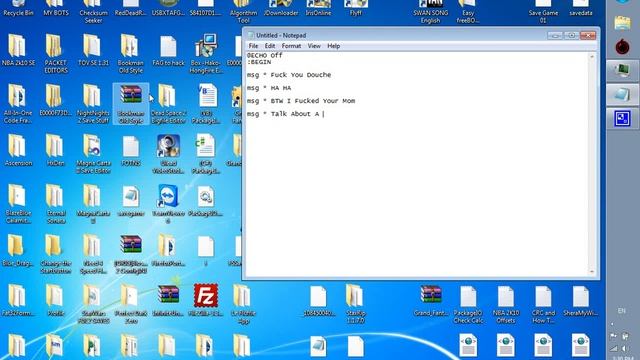Image resolution: width=640 pixels, height=360 pixels.
Task: Select the Bookman Old Style folder icon
Action: 131,54
